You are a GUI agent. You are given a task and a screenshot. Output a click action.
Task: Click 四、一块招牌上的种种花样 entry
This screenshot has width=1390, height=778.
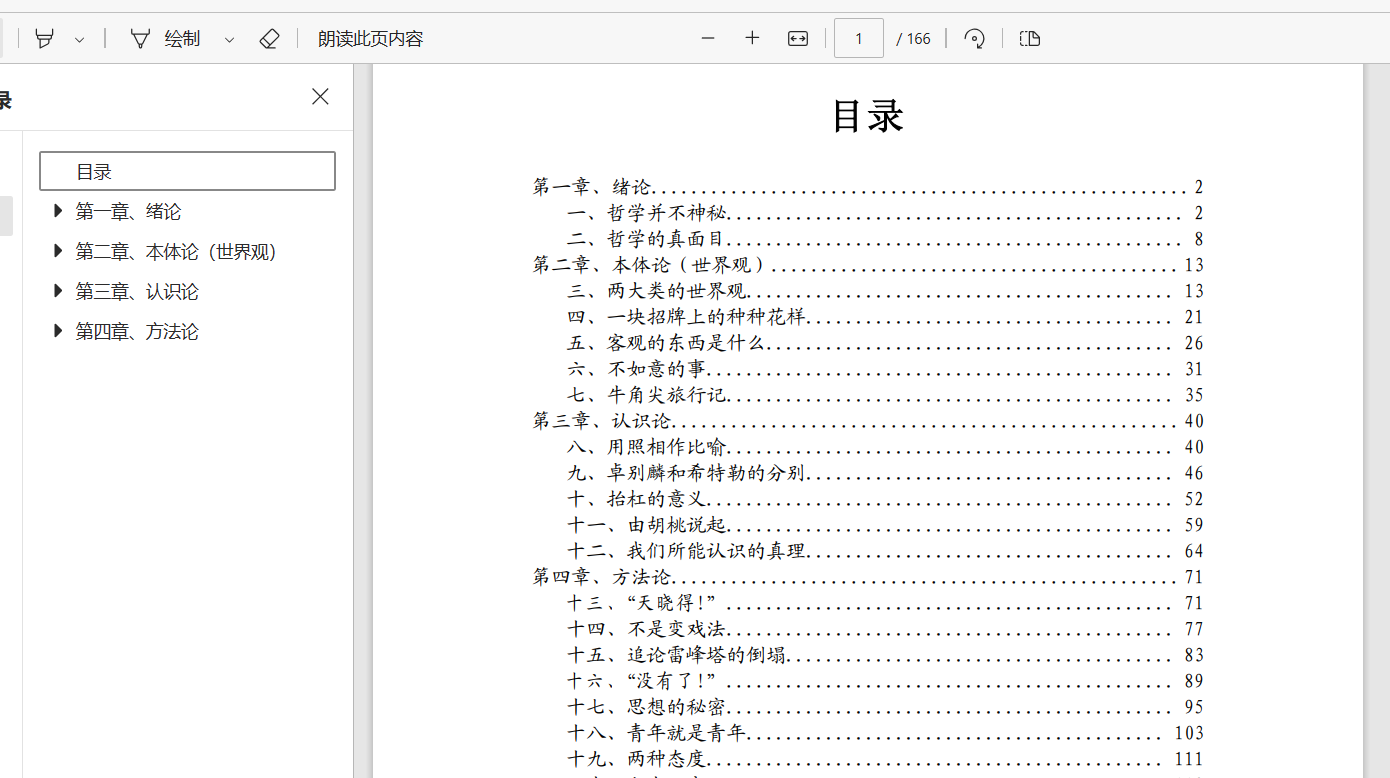[885, 317]
